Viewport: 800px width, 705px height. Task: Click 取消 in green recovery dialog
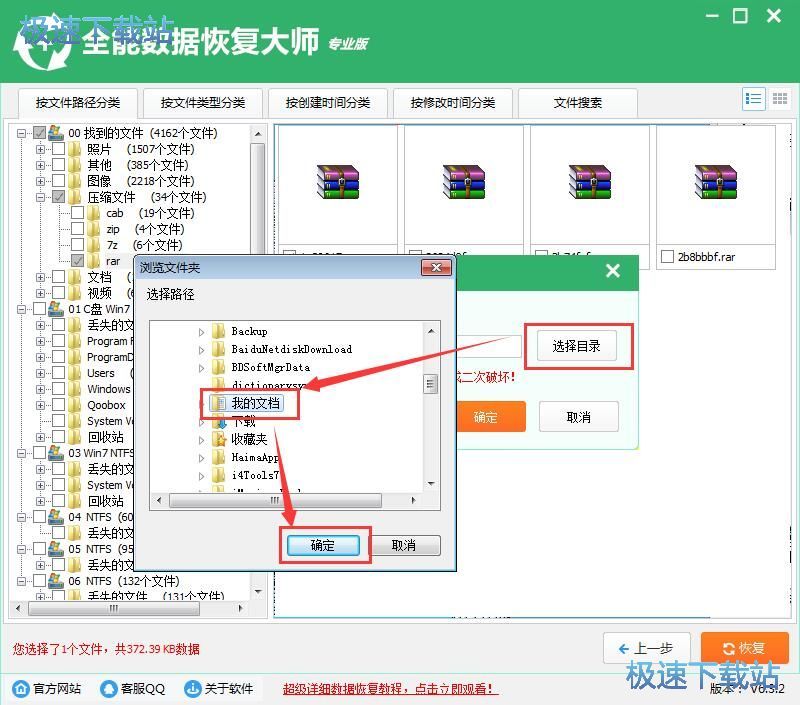(x=579, y=417)
